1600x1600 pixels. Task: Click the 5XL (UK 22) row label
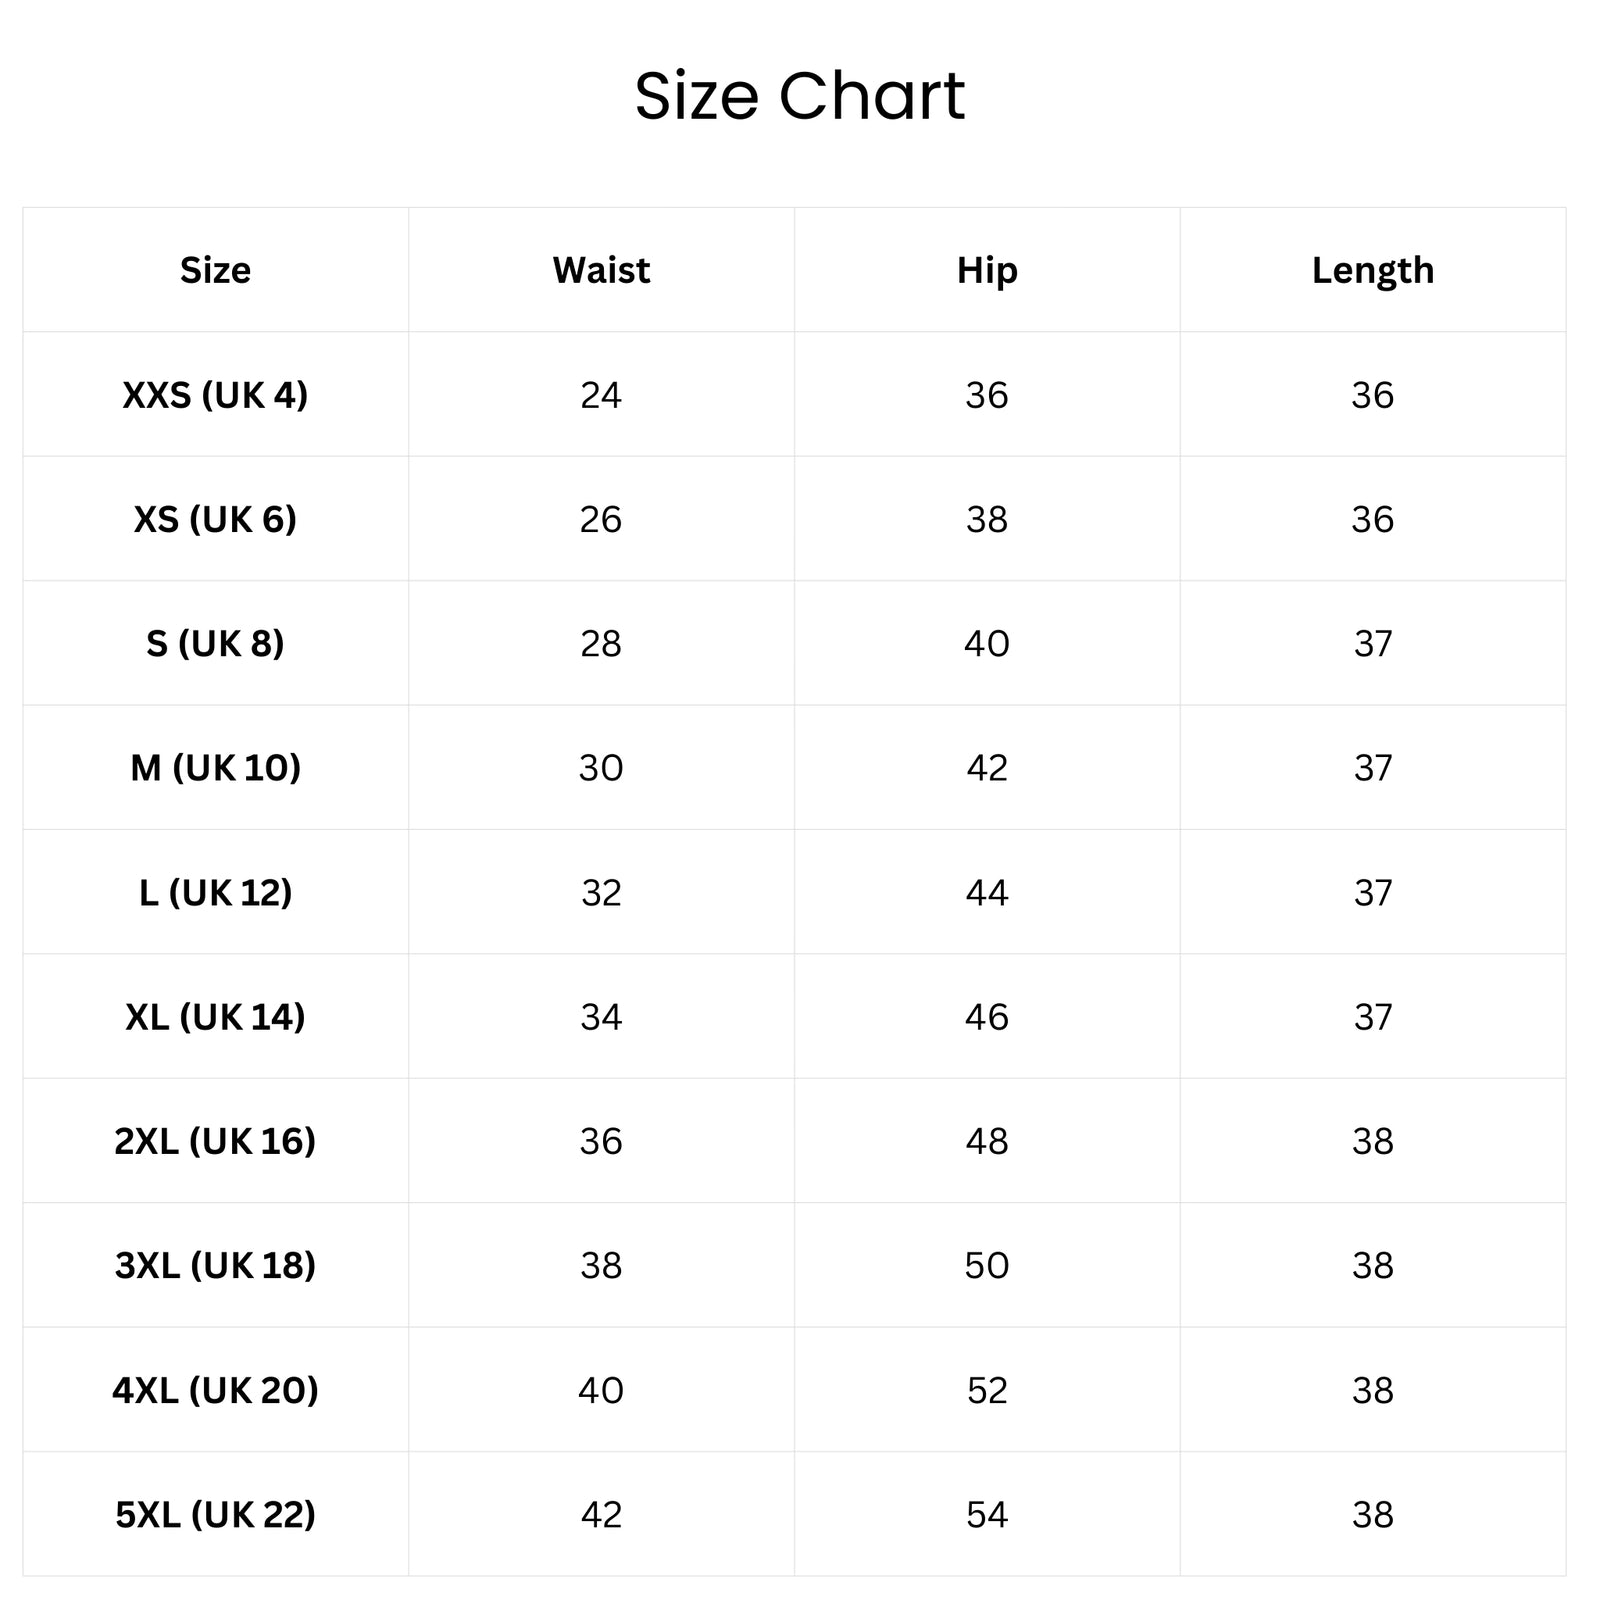215,1515
